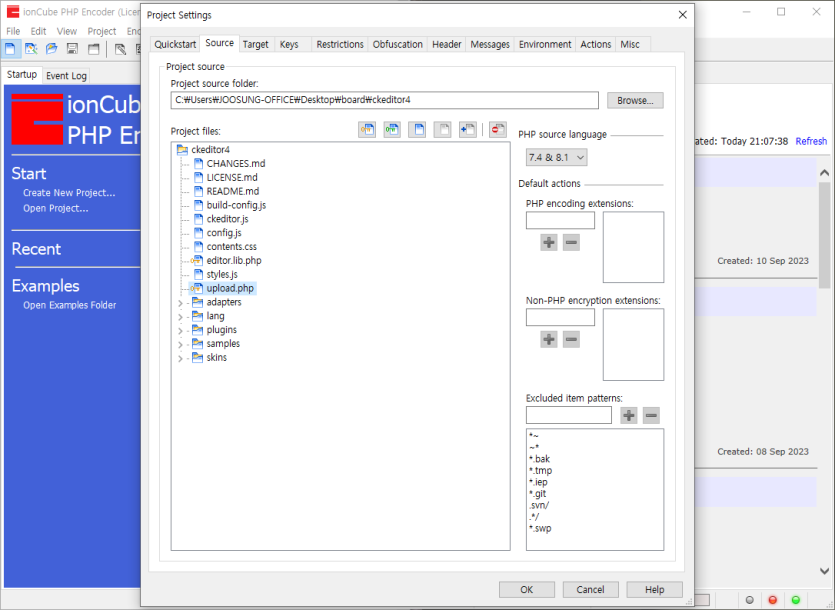
Task: Open the Header tab
Action: [x=447, y=44]
